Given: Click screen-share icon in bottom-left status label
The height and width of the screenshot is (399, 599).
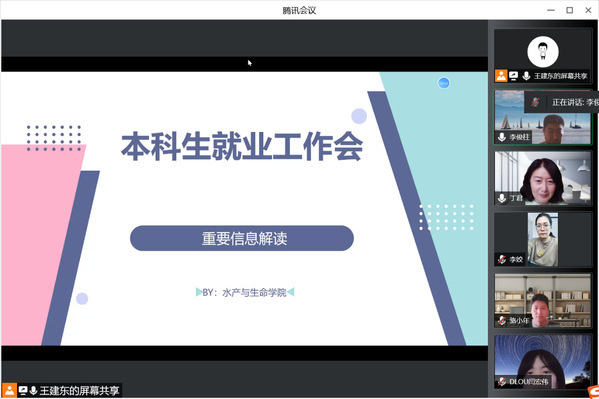Looking at the screenshot, I should 23,390.
